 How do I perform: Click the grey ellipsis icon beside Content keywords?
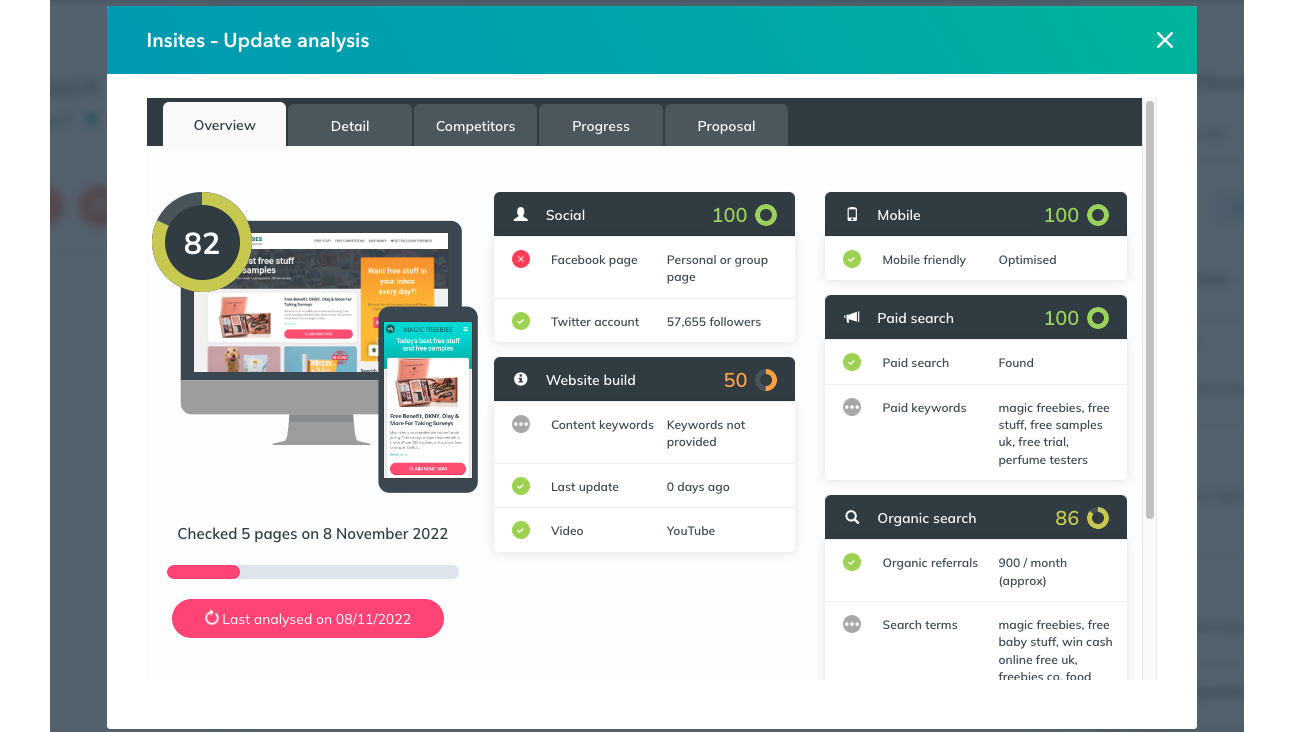(x=520, y=424)
